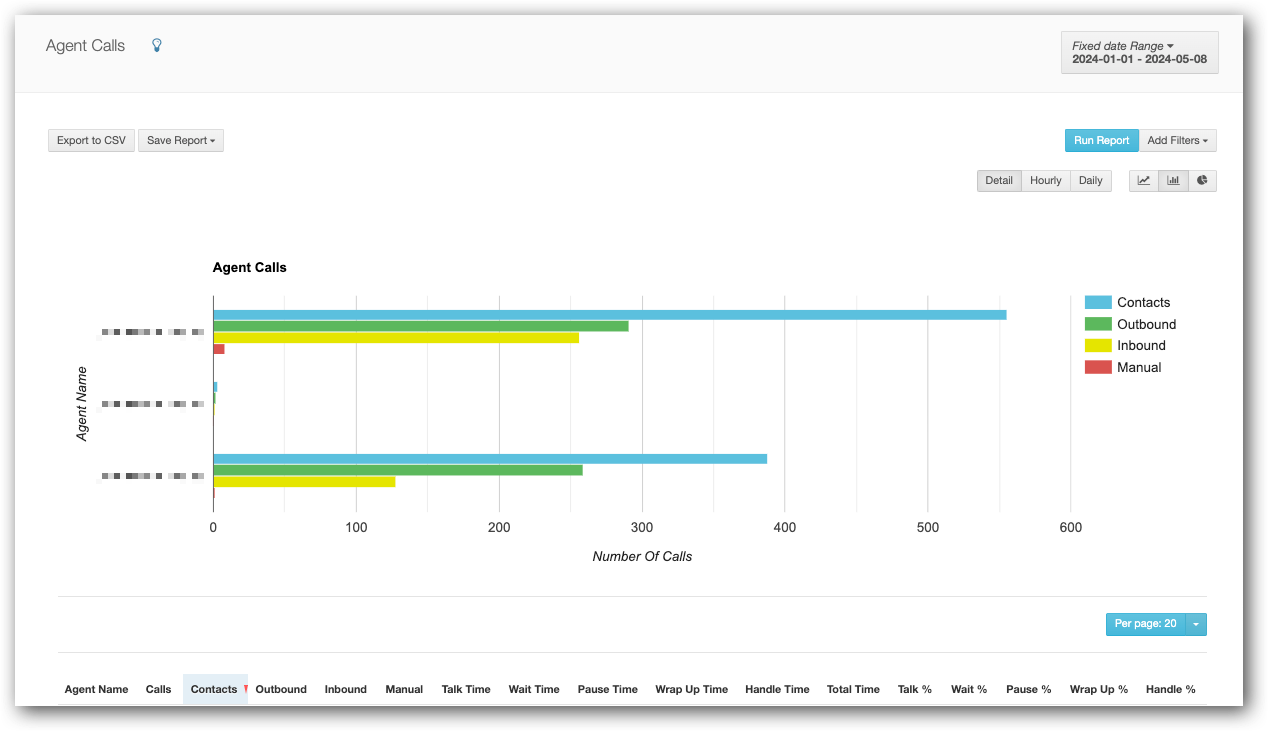The width and height of the screenshot is (1268, 731).
Task: Select the Daily view tab
Action: click(x=1091, y=181)
